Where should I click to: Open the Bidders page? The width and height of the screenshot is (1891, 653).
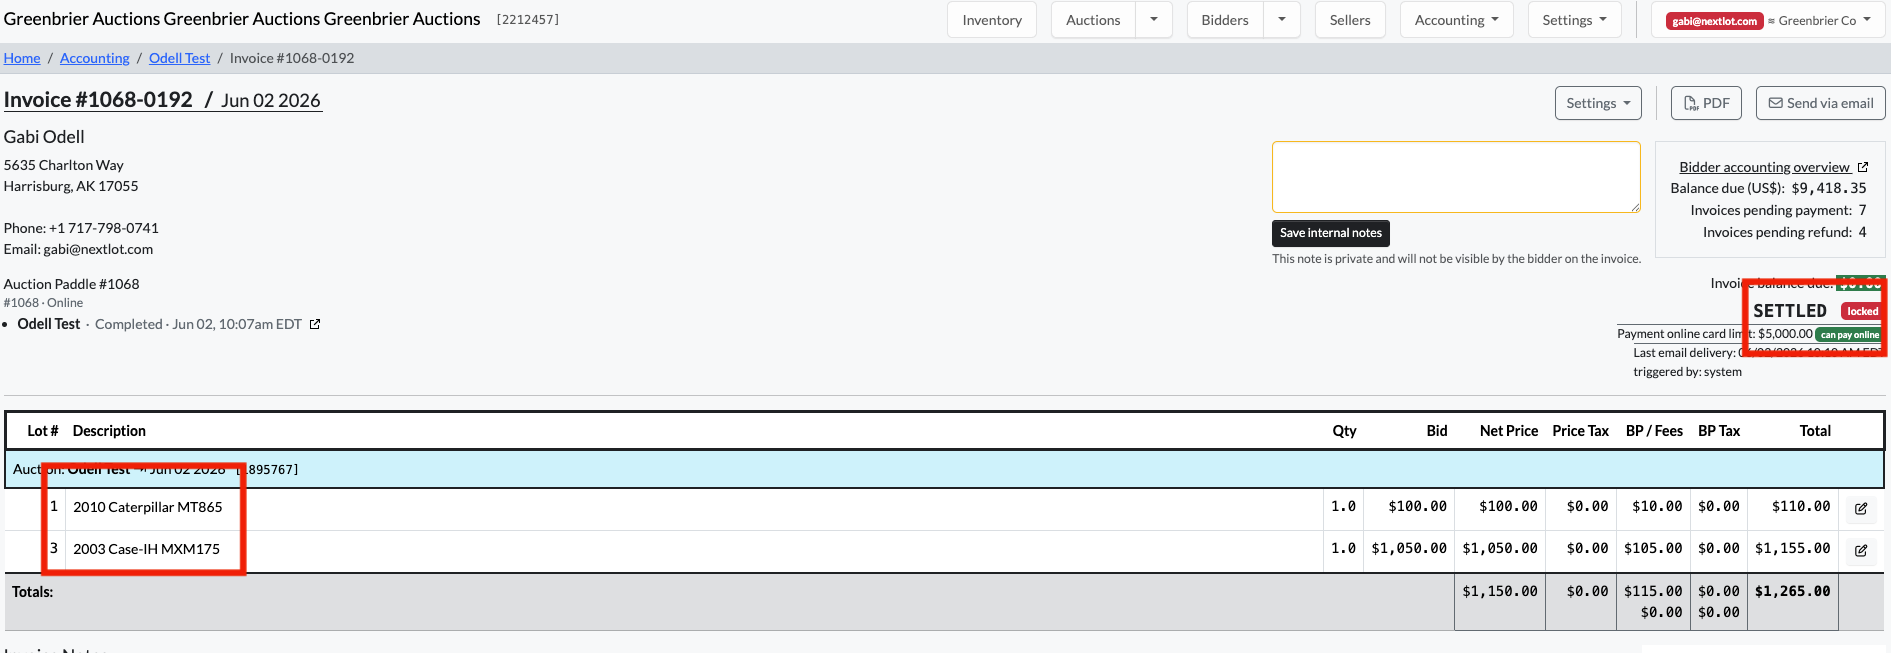(x=1225, y=20)
